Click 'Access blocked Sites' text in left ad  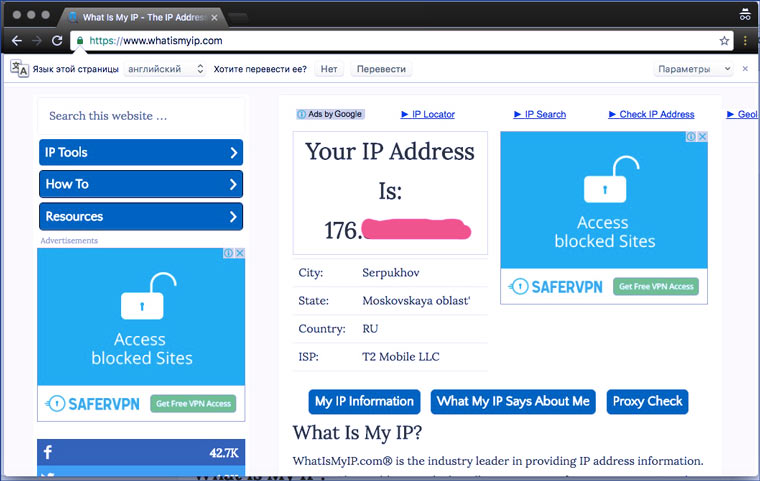[x=142, y=349]
